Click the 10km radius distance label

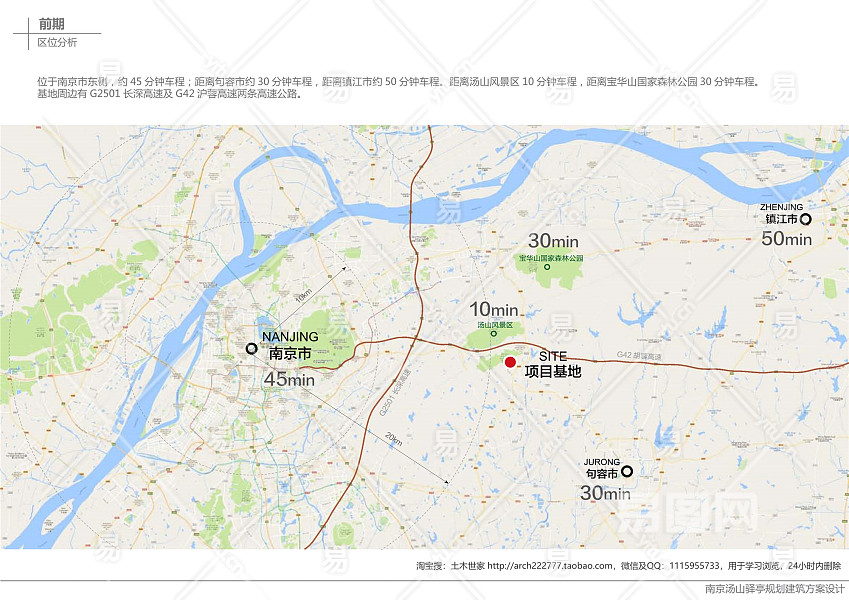click(303, 296)
